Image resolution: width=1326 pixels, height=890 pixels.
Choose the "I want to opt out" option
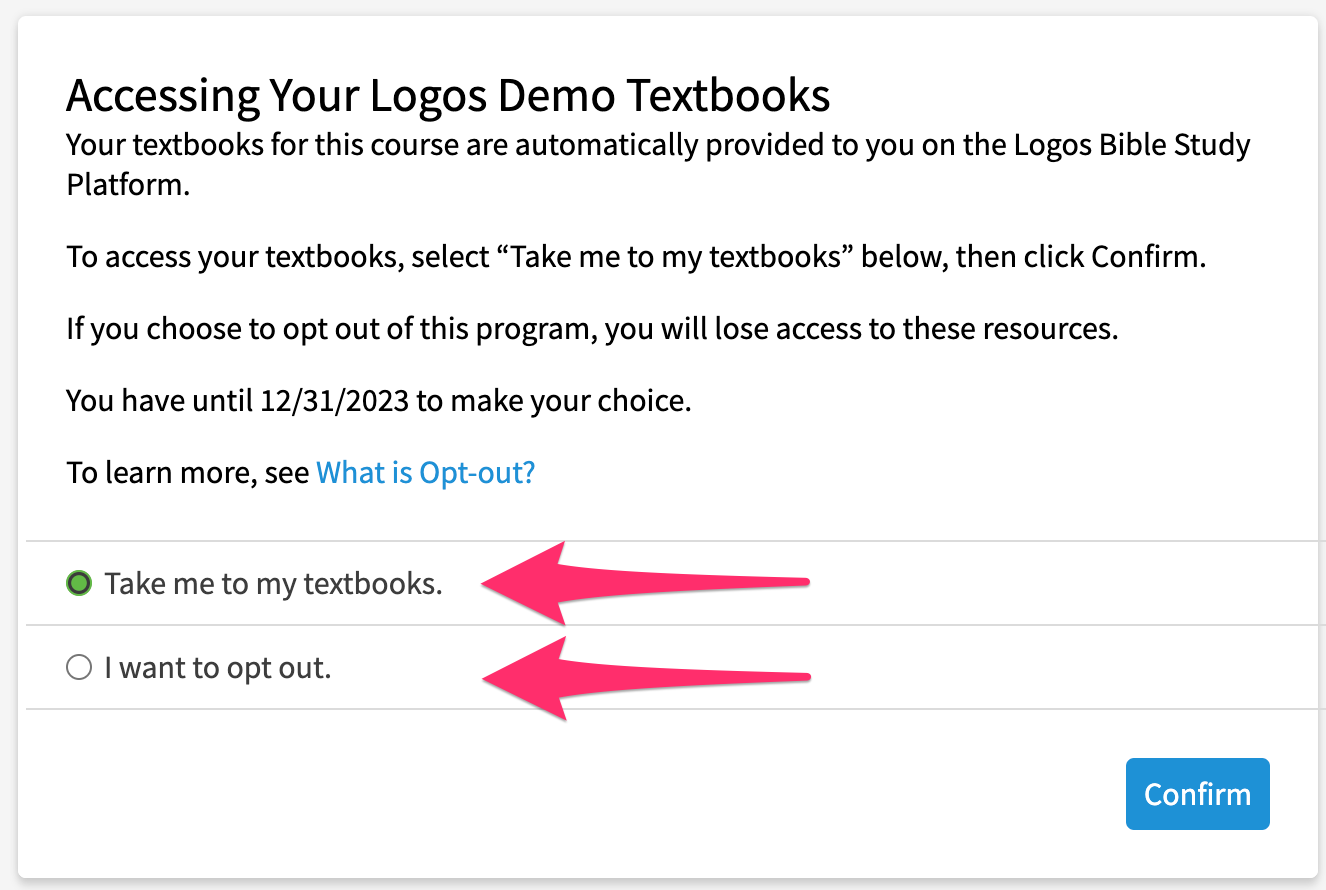pos(79,667)
